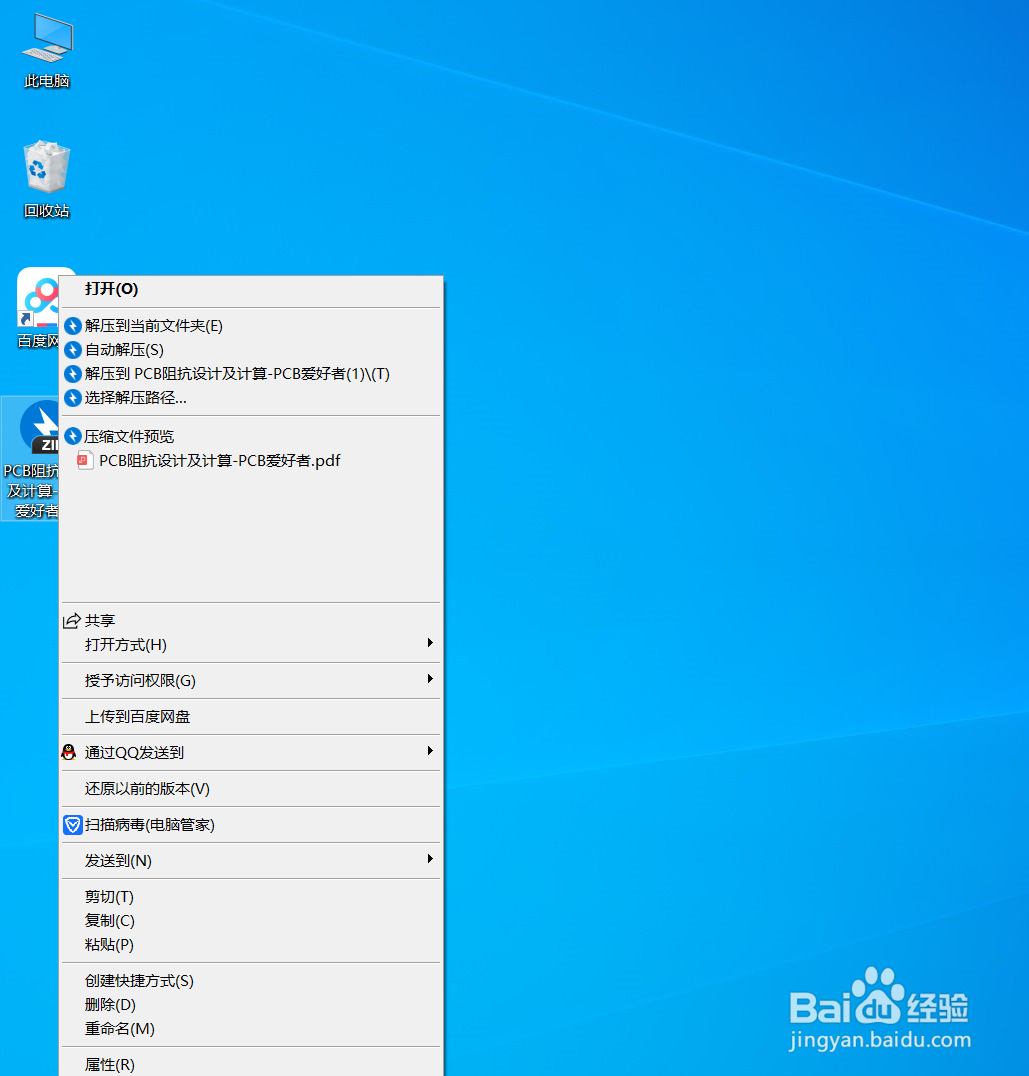Click icon beside 自动解压(S)
This screenshot has width=1029, height=1076.
[x=73, y=350]
